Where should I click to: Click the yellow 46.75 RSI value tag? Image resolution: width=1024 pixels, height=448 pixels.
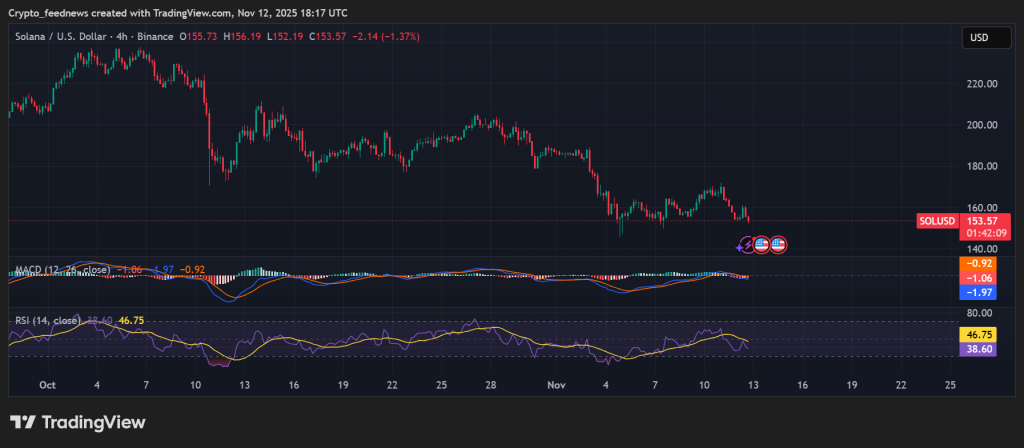point(978,334)
